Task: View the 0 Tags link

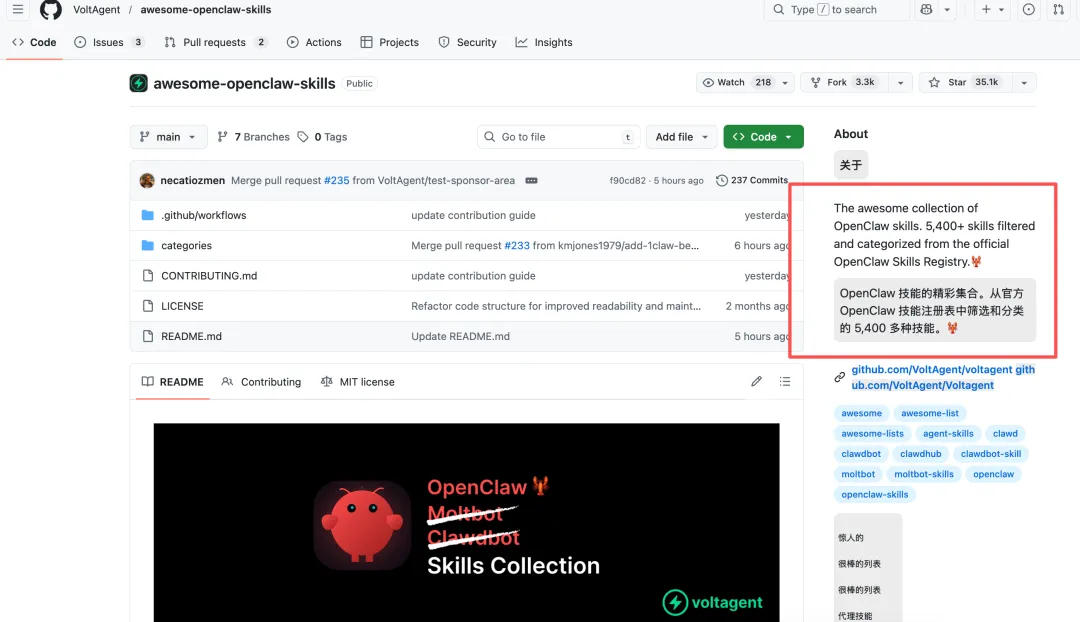Action: (322, 137)
